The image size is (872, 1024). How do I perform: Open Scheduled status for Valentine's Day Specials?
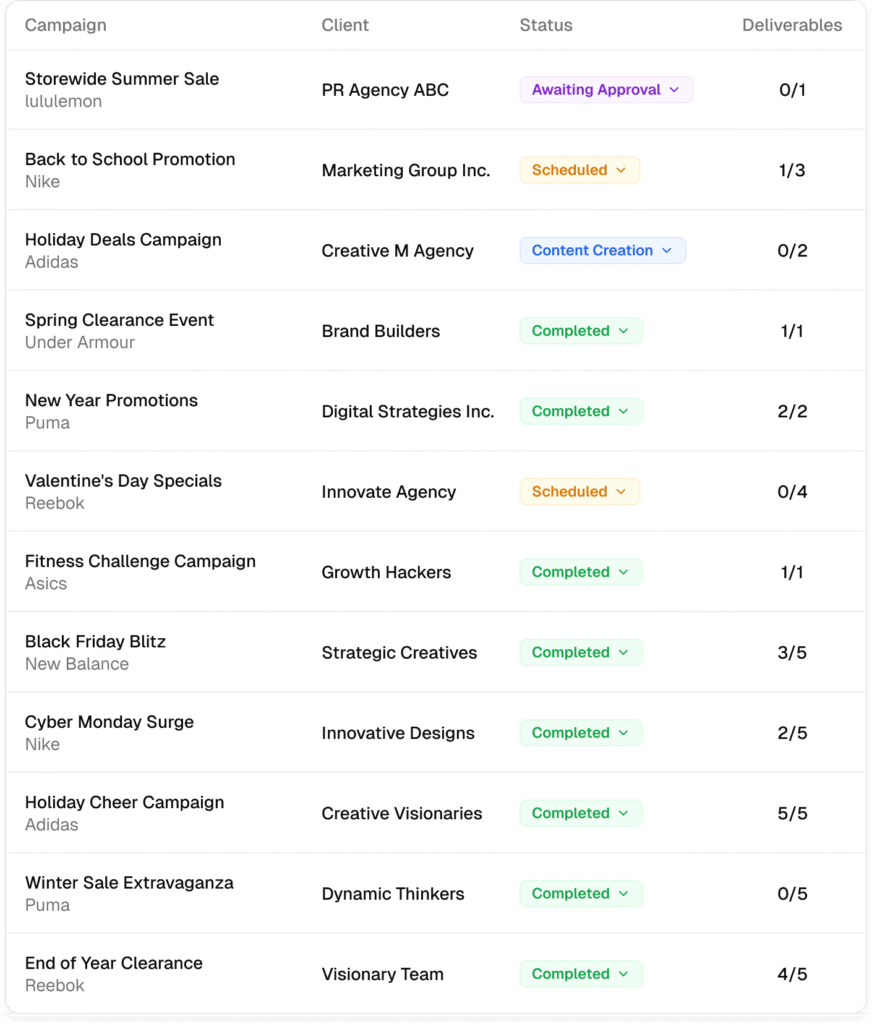[579, 492]
